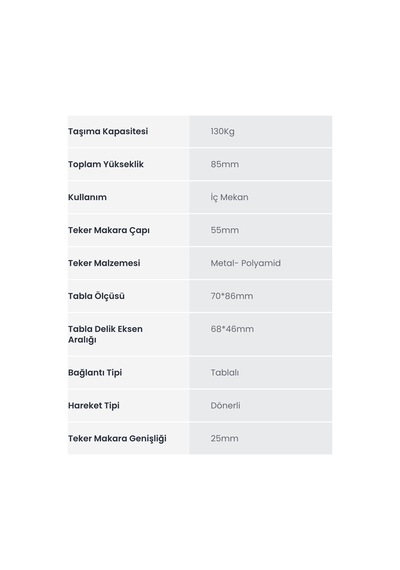The image size is (400, 570).
Task: Select the 70*86mm value
Action: pos(232,296)
